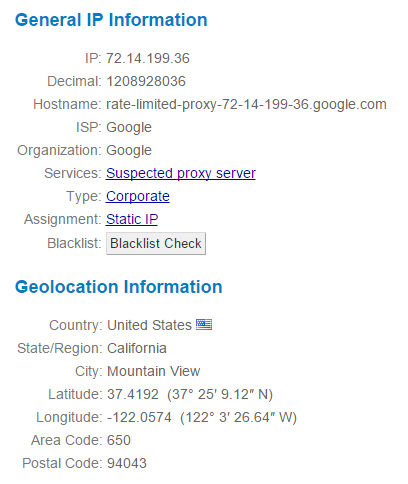Select the General IP Information heading
408x484 pixels.
pyautogui.click(x=111, y=20)
